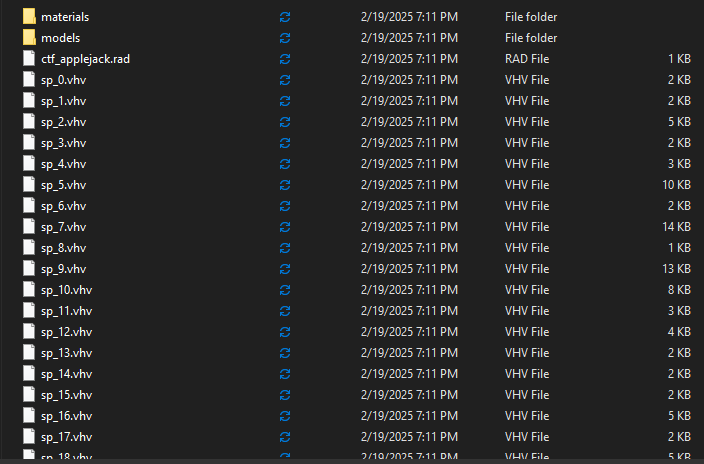The width and height of the screenshot is (704, 464).
Task: Click sync status icon for sp_0.vhv
Action: pos(285,80)
